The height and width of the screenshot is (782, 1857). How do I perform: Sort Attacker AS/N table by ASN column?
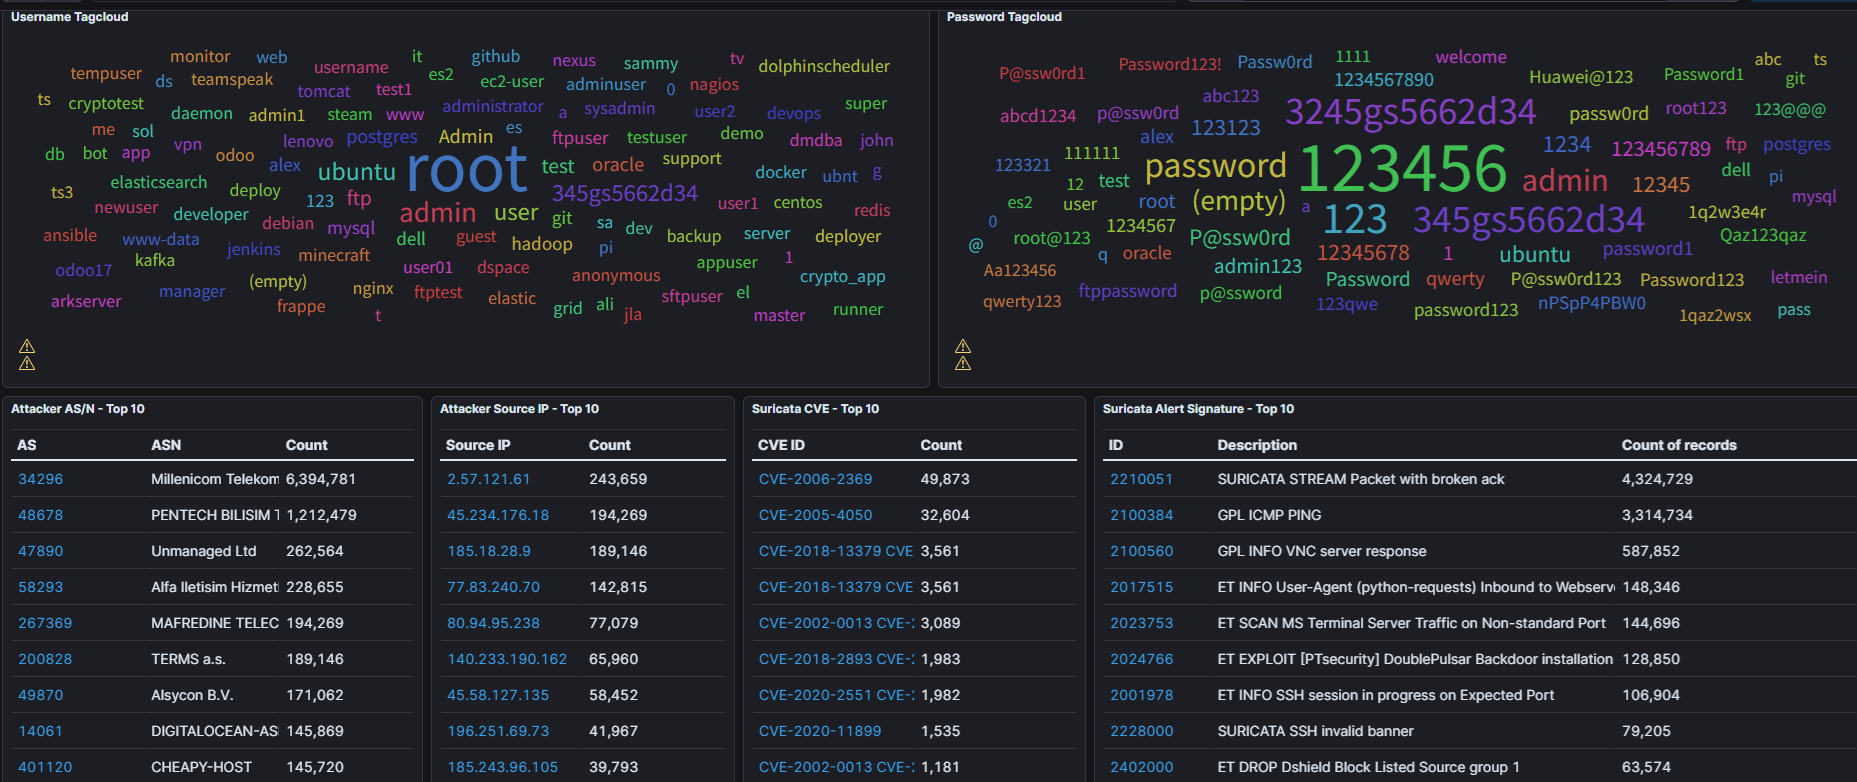(x=166, y=445)
